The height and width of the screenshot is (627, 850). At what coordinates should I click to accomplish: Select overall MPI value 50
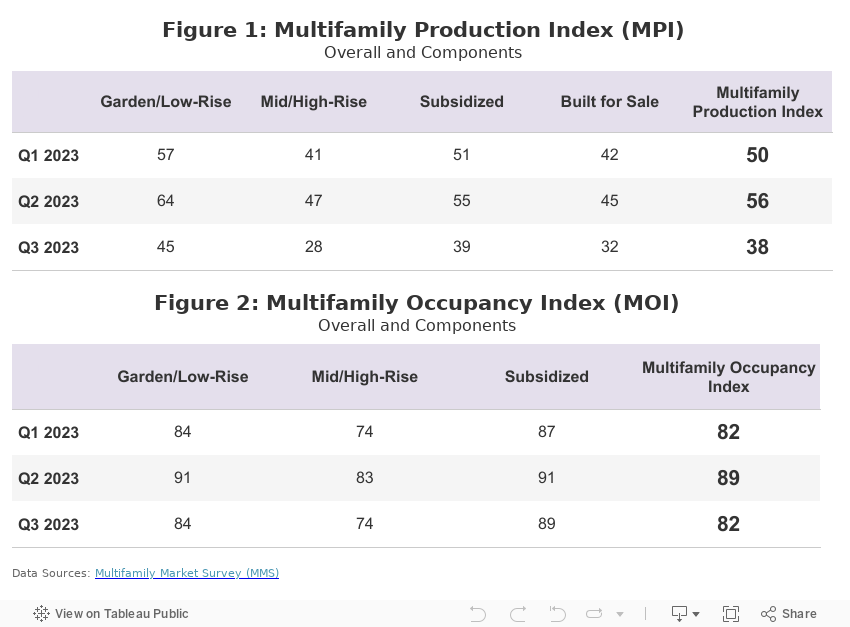click(758, 156)
